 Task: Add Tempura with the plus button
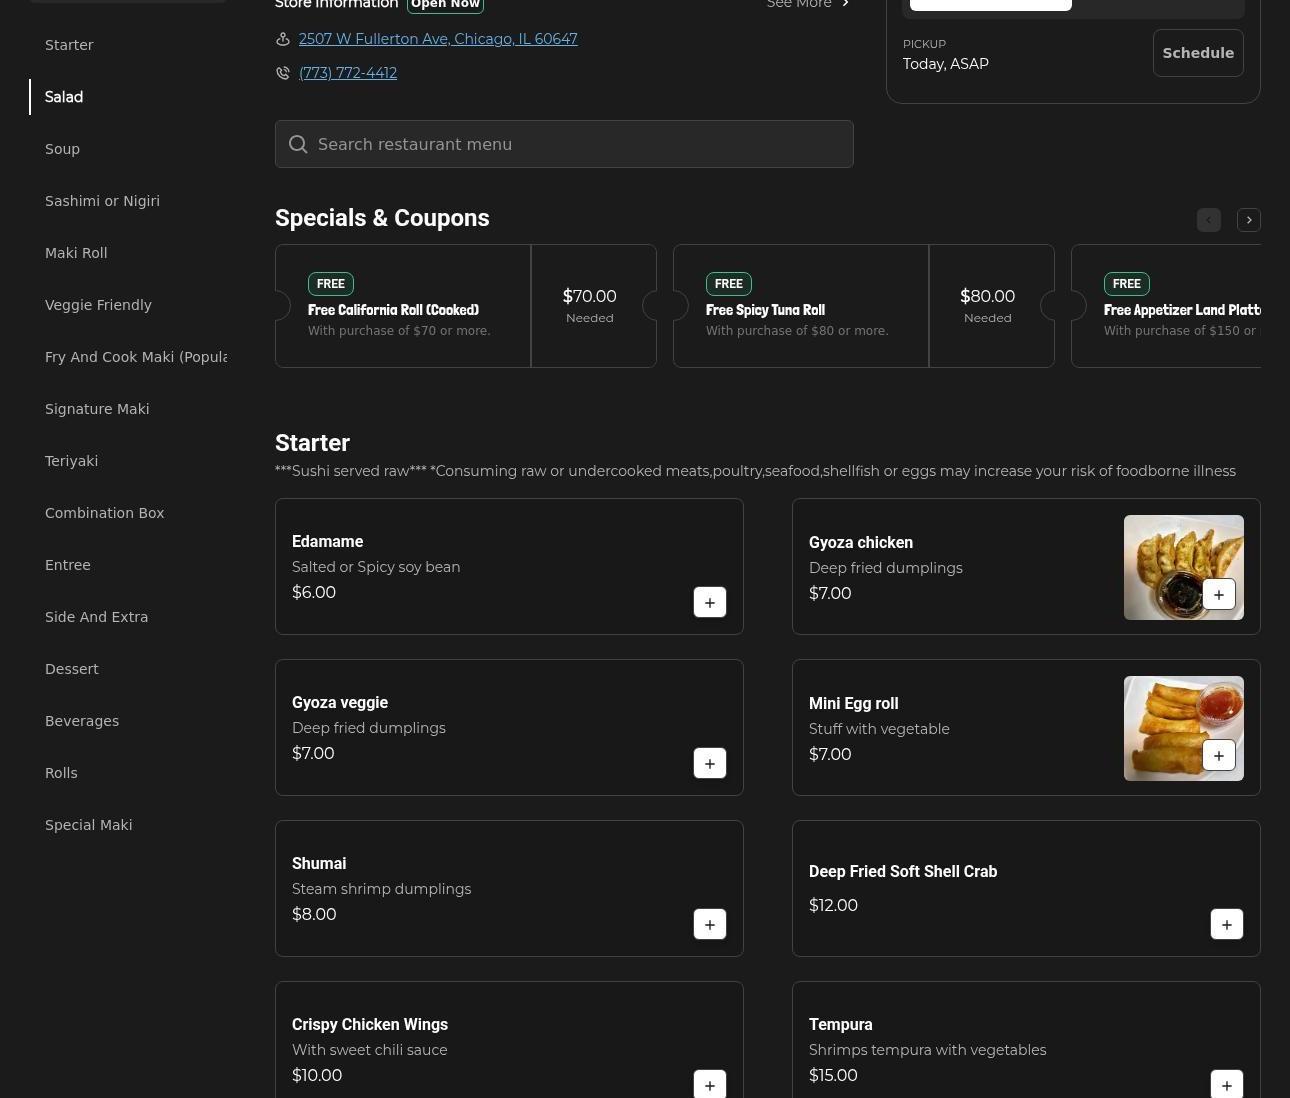point(1226,1084)
